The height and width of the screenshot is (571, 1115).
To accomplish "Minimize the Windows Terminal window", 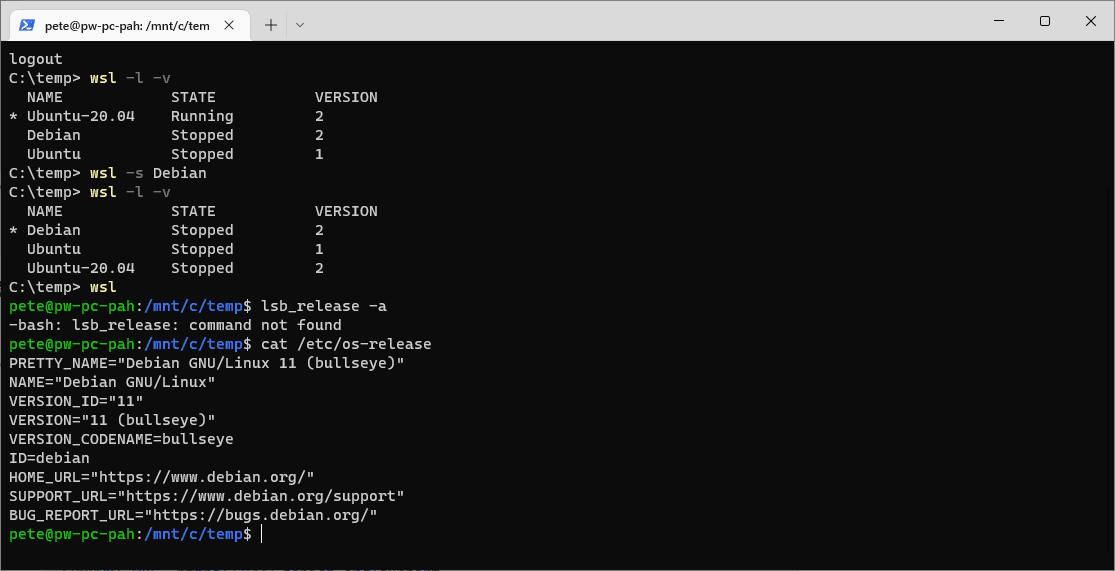I will 999,21.
